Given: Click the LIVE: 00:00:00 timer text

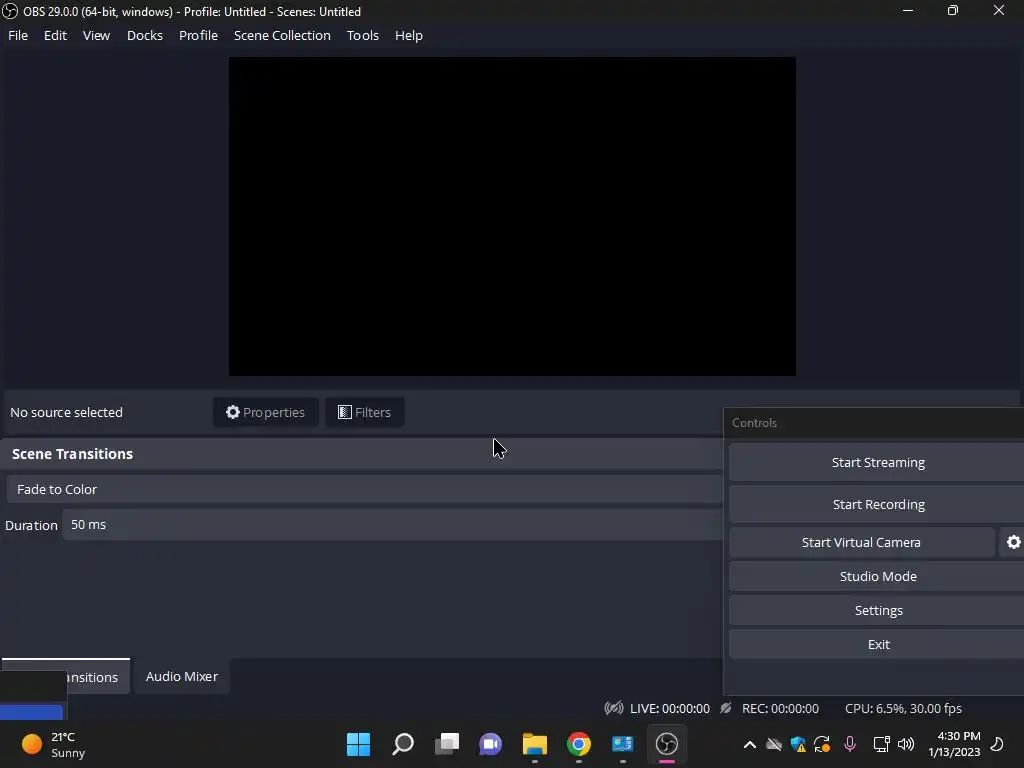Looking at the screenshot, I should coord(669,708).
